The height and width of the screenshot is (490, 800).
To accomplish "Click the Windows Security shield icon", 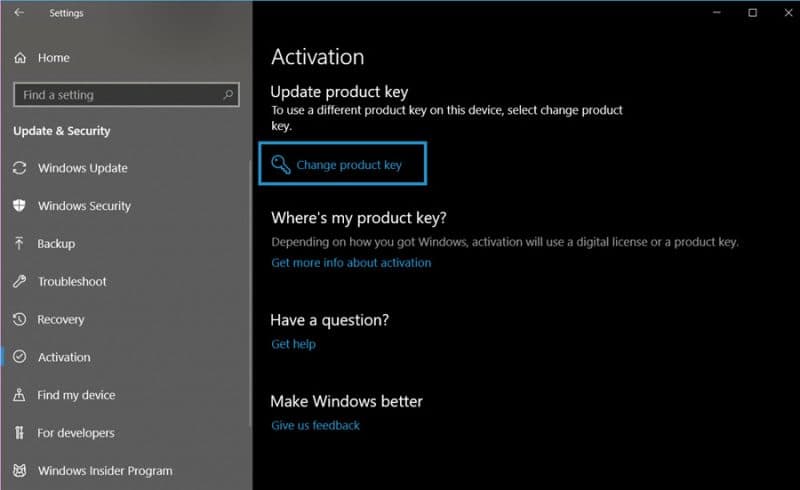I will (x=19, y=206).
